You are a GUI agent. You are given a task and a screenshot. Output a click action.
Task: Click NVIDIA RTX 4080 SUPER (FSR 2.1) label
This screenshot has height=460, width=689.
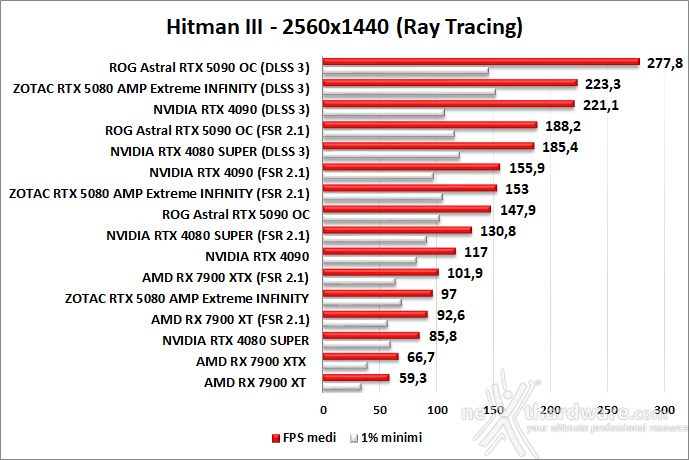coord(208,235)
